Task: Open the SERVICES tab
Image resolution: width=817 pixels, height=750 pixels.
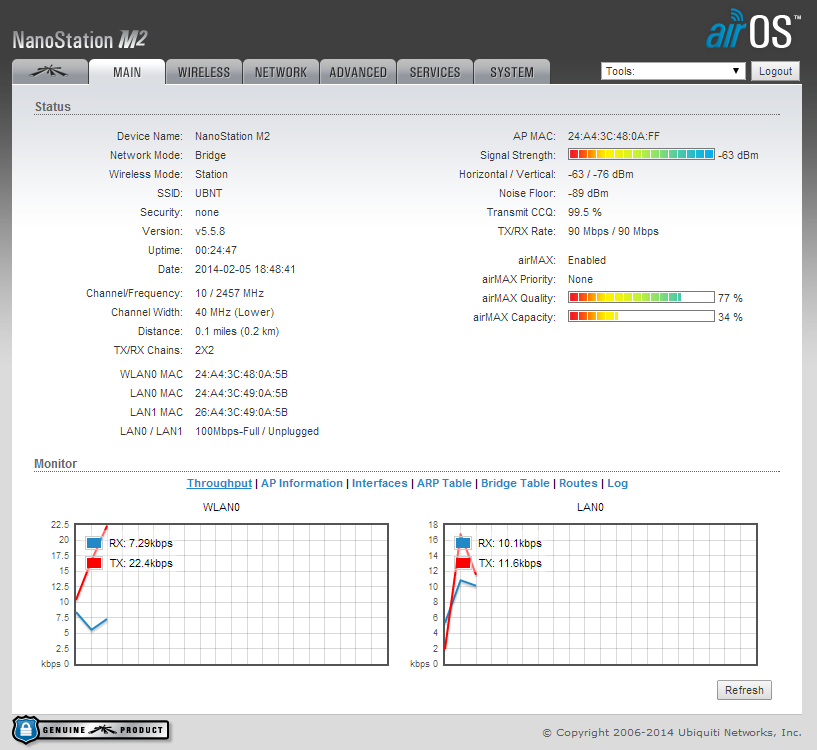Action: (435, 72)
